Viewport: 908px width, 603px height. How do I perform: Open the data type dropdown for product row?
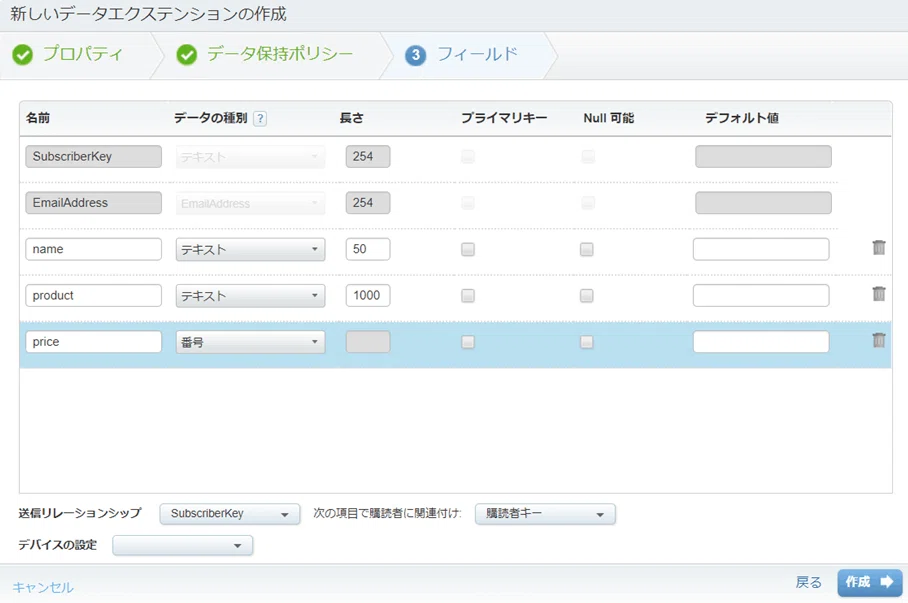point(250,295)
